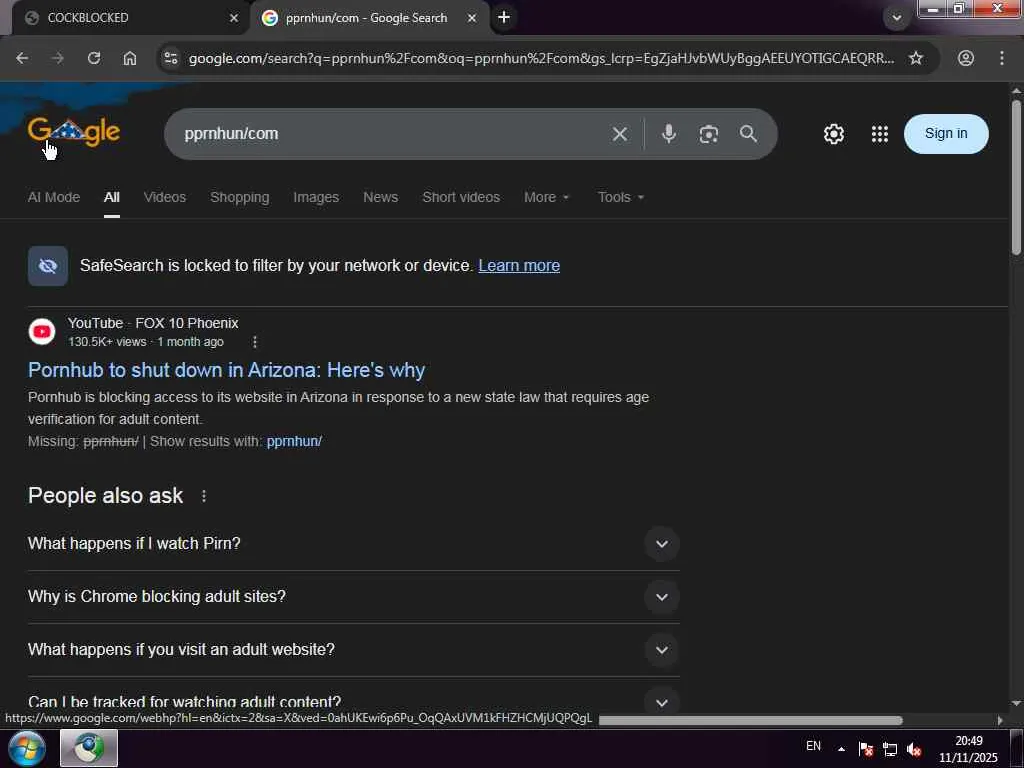Viewport: 1024px width, 768px height.
Task: Search by image with camera lens icon
Action: pos(709,134)
